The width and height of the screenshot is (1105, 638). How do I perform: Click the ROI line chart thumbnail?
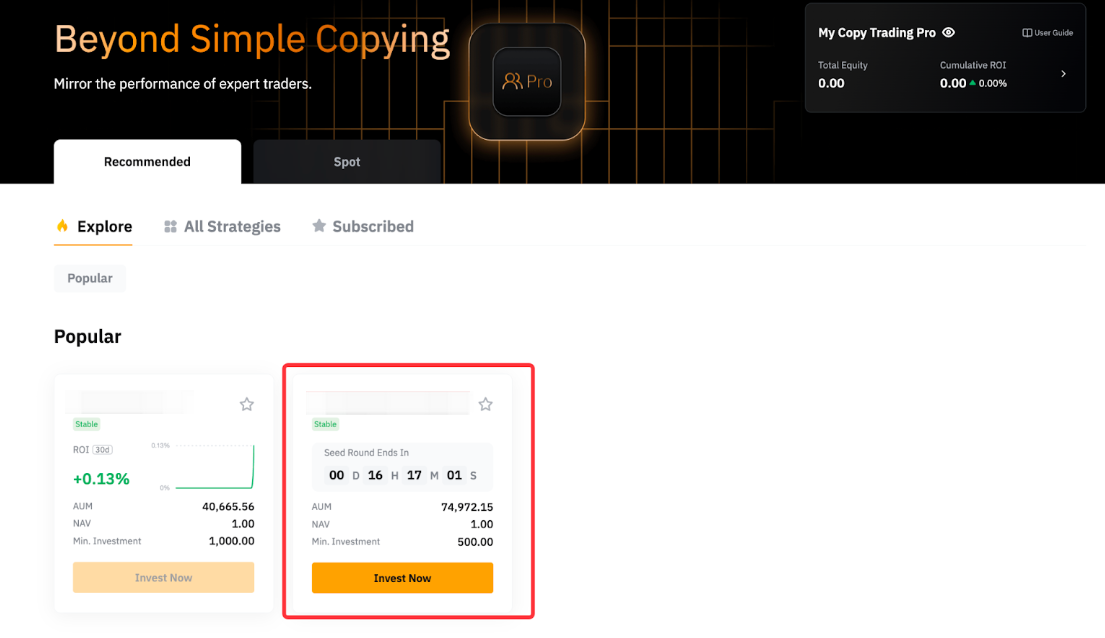tap(205, 466)
